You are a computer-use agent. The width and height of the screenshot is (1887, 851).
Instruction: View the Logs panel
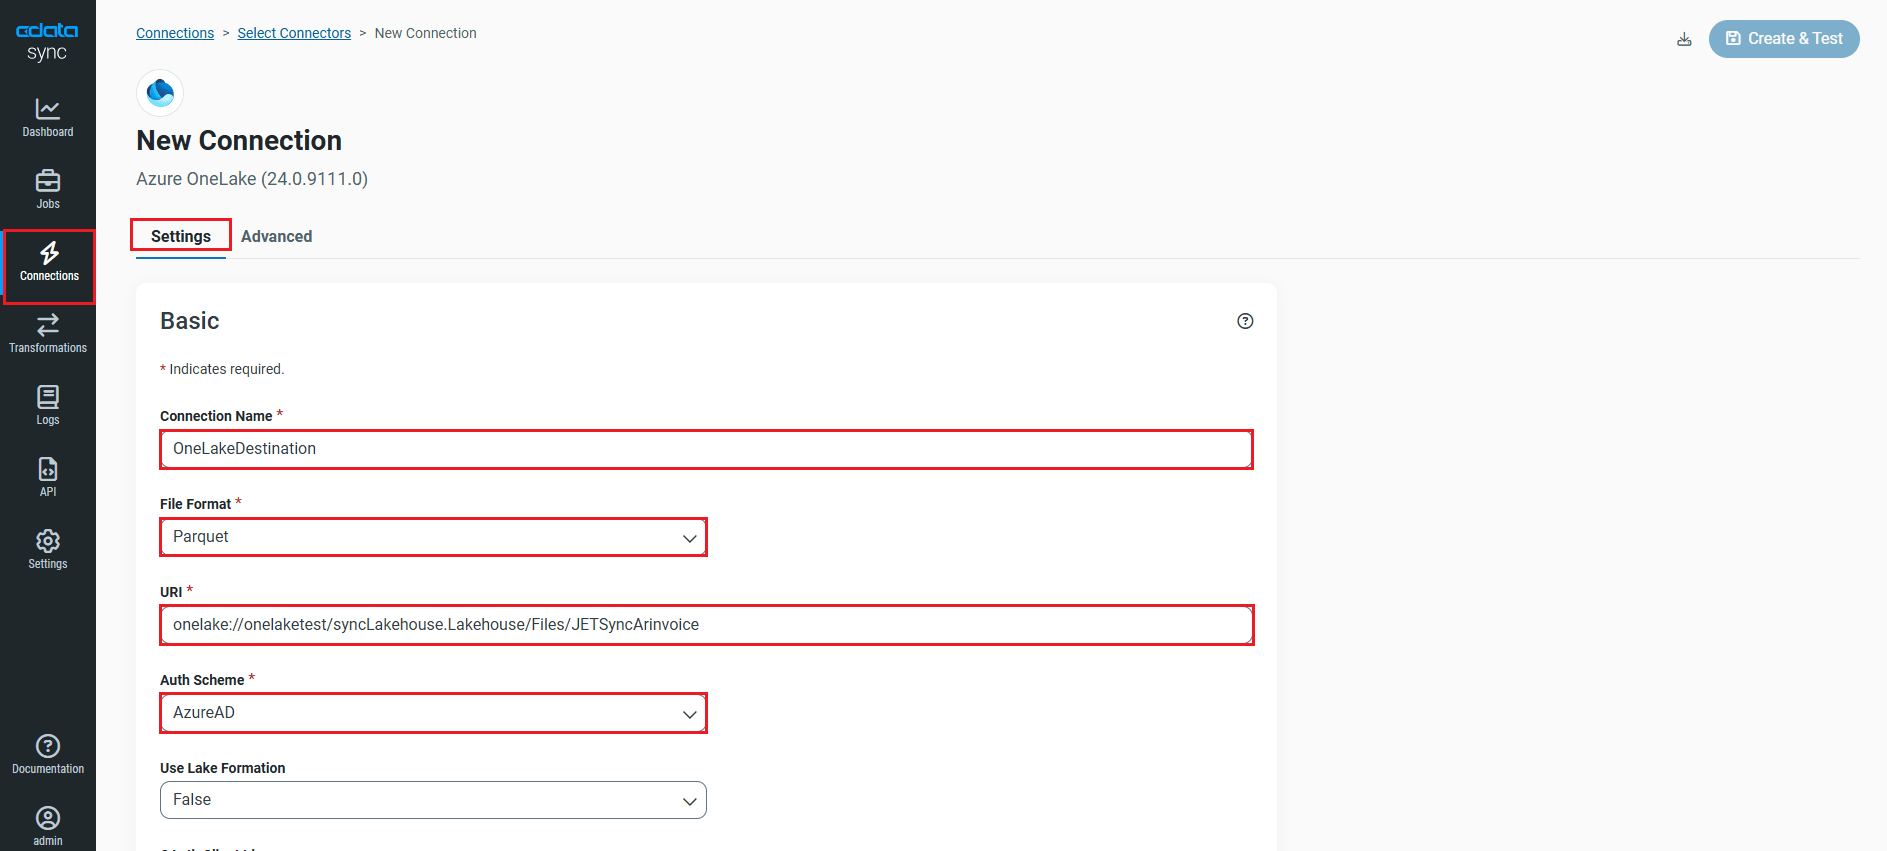47,404
